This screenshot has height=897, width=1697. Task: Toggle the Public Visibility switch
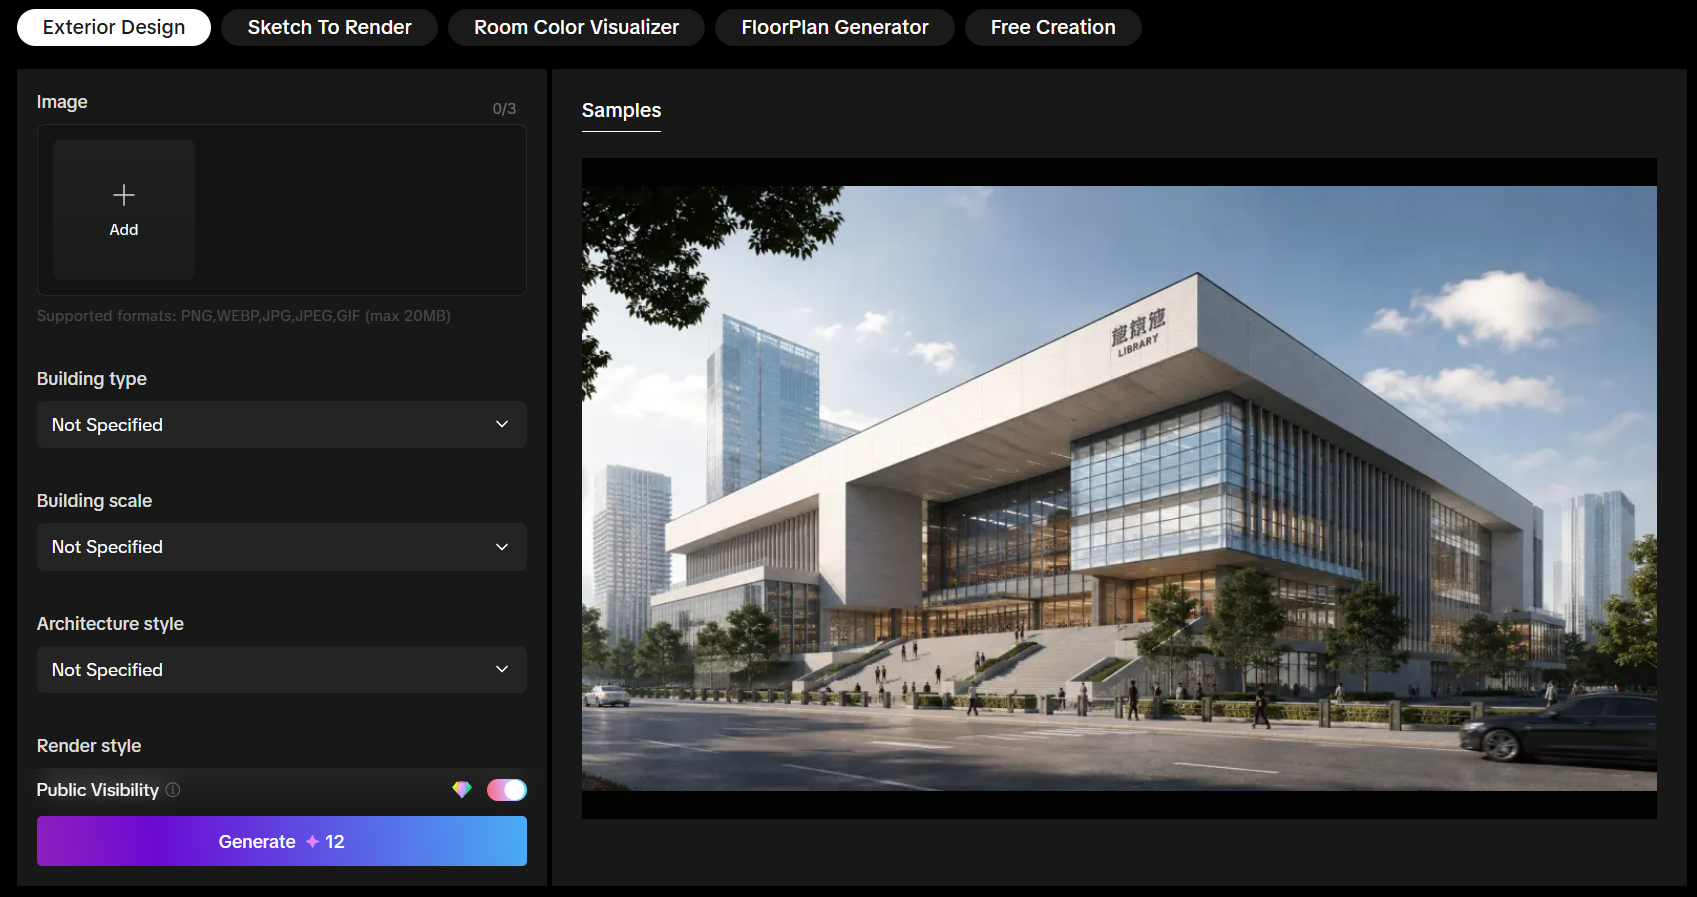507,790
